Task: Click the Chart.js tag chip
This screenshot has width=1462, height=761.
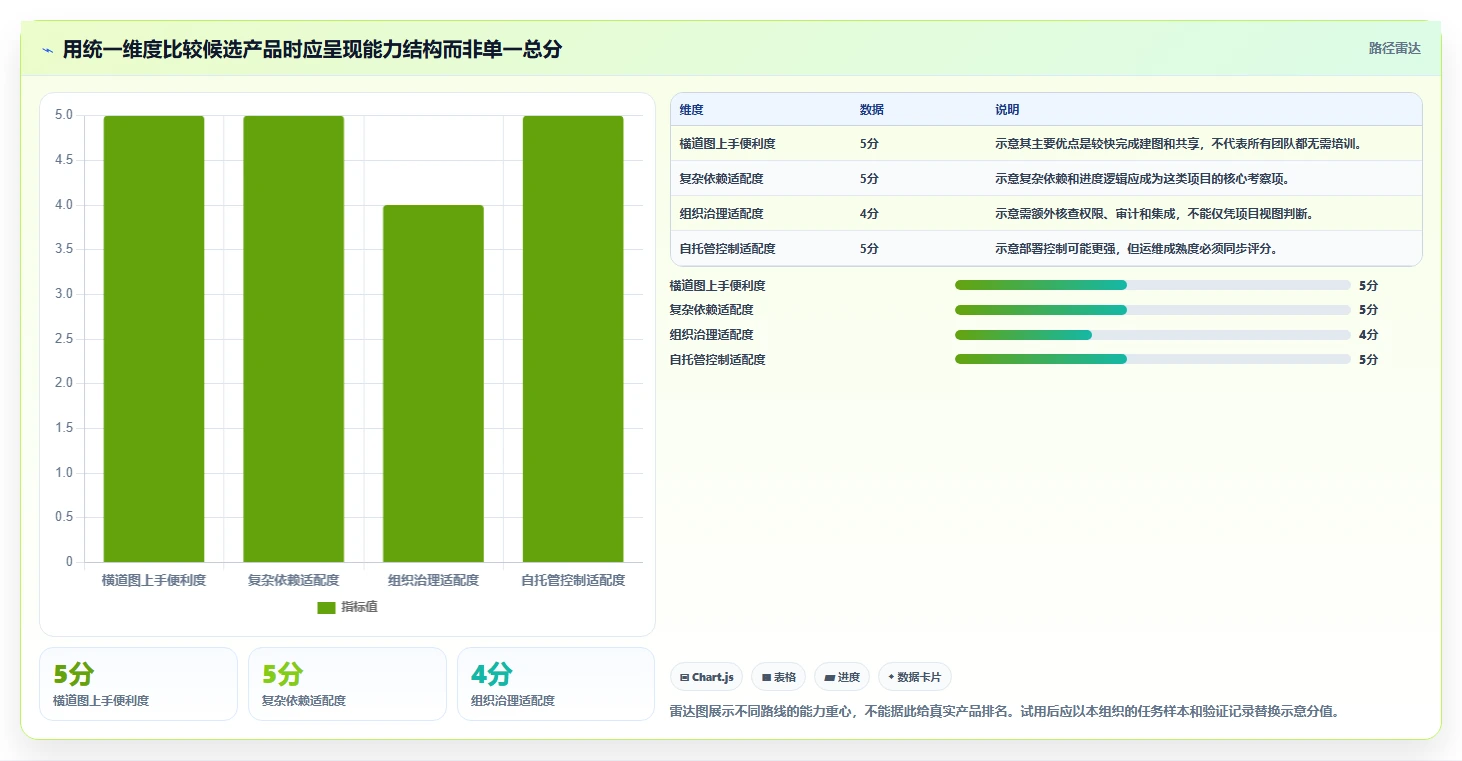Action: click(706, 677)
